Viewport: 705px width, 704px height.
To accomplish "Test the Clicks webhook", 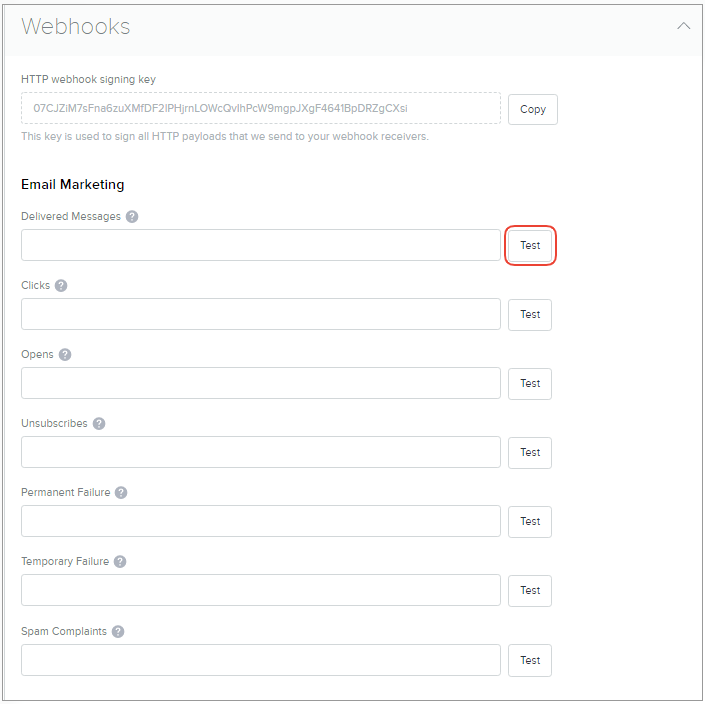I will 530,314.
